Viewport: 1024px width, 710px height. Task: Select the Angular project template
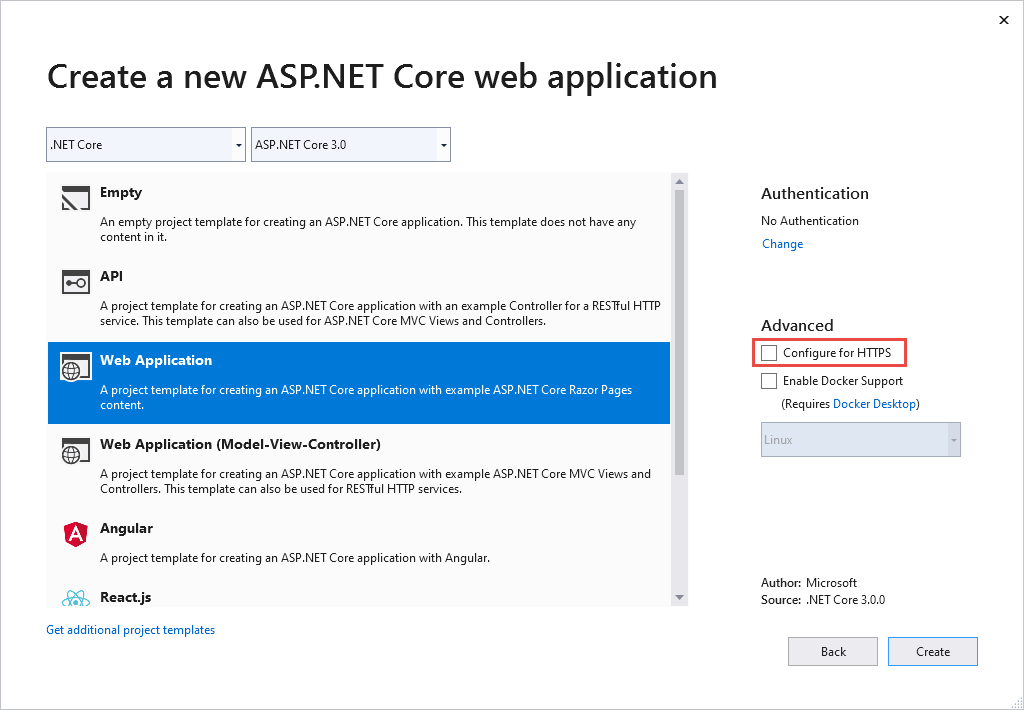click(x=359, y=543)
